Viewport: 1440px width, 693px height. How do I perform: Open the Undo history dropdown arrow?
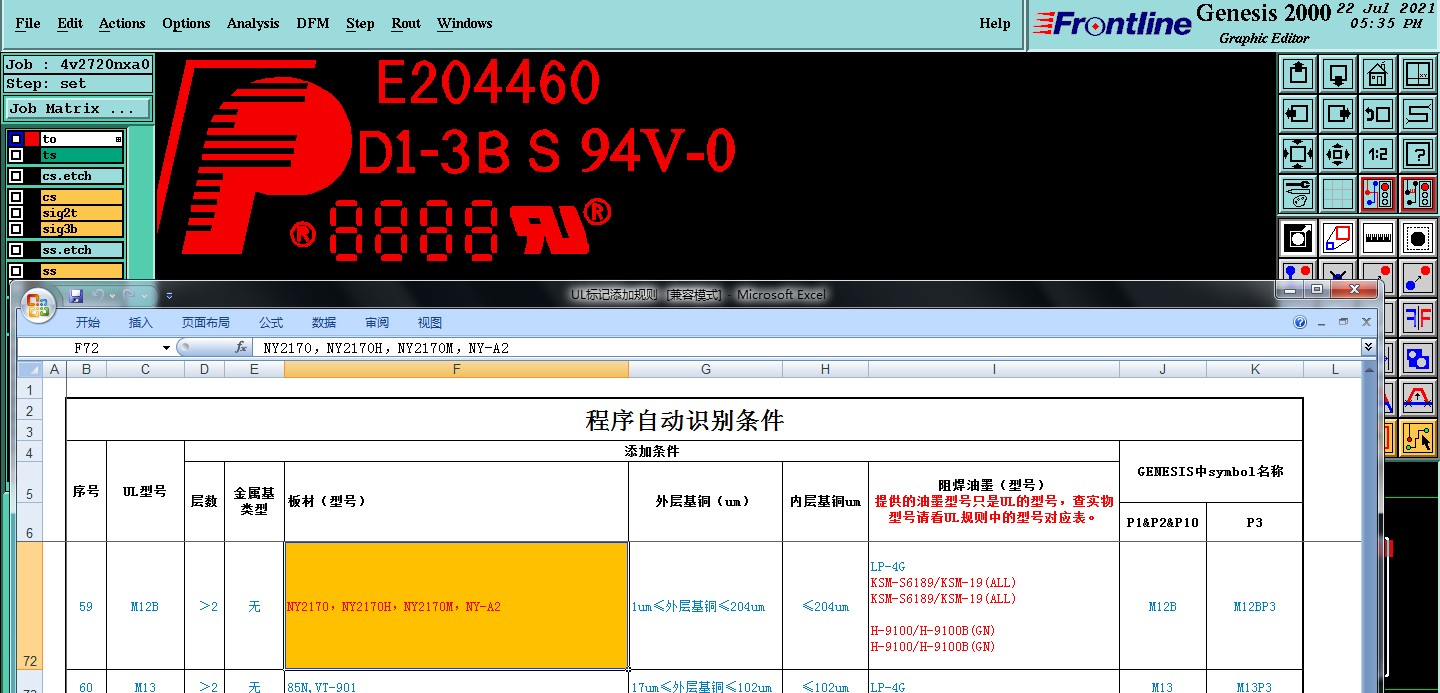coord(112,295)
